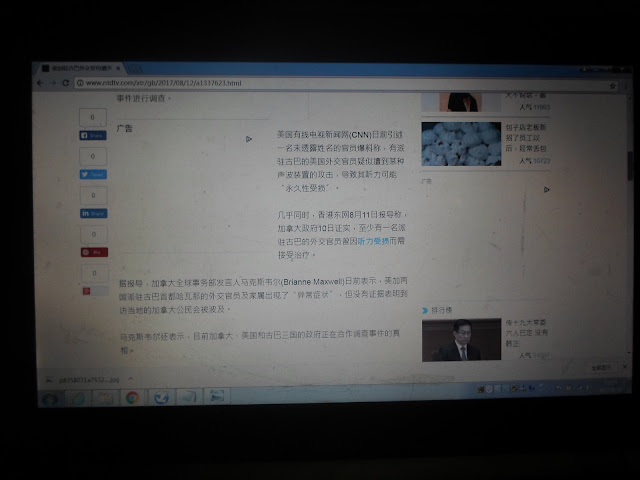This screenshot has height=480, width=640.
Task: Follow the blue 听力受损 hyperlink
Action: click(373, 241)
